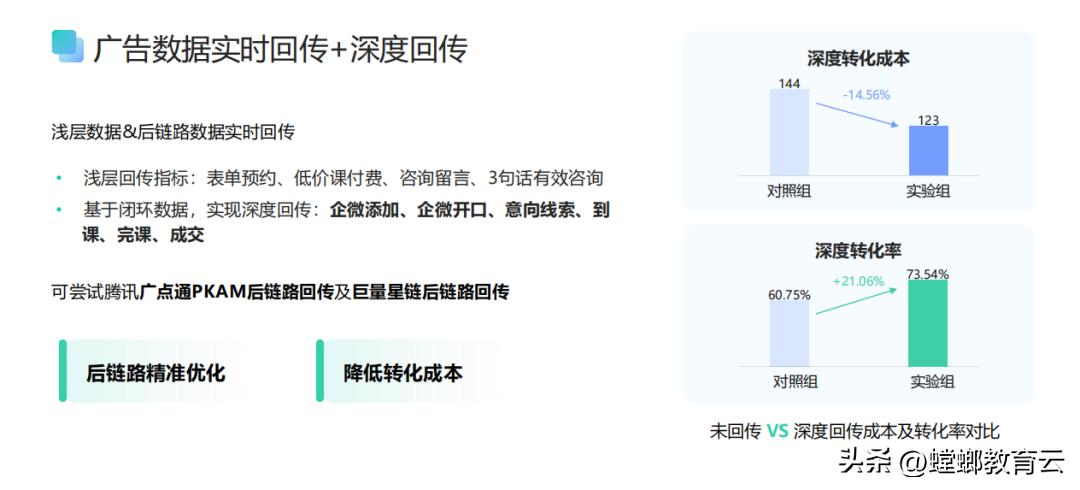Click the caption 未回传 VS 深度回传成本及转化率对比

coord(854,431)
